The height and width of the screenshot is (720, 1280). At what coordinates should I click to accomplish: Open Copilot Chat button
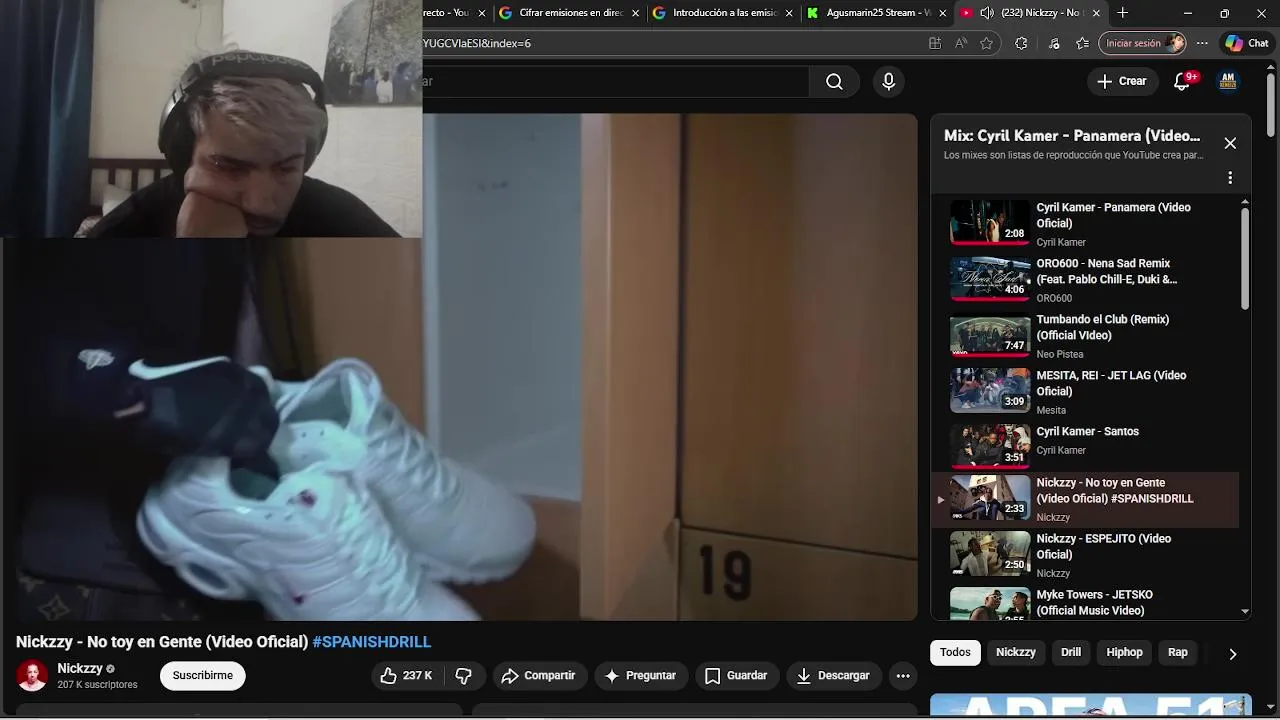[1247, 43]
